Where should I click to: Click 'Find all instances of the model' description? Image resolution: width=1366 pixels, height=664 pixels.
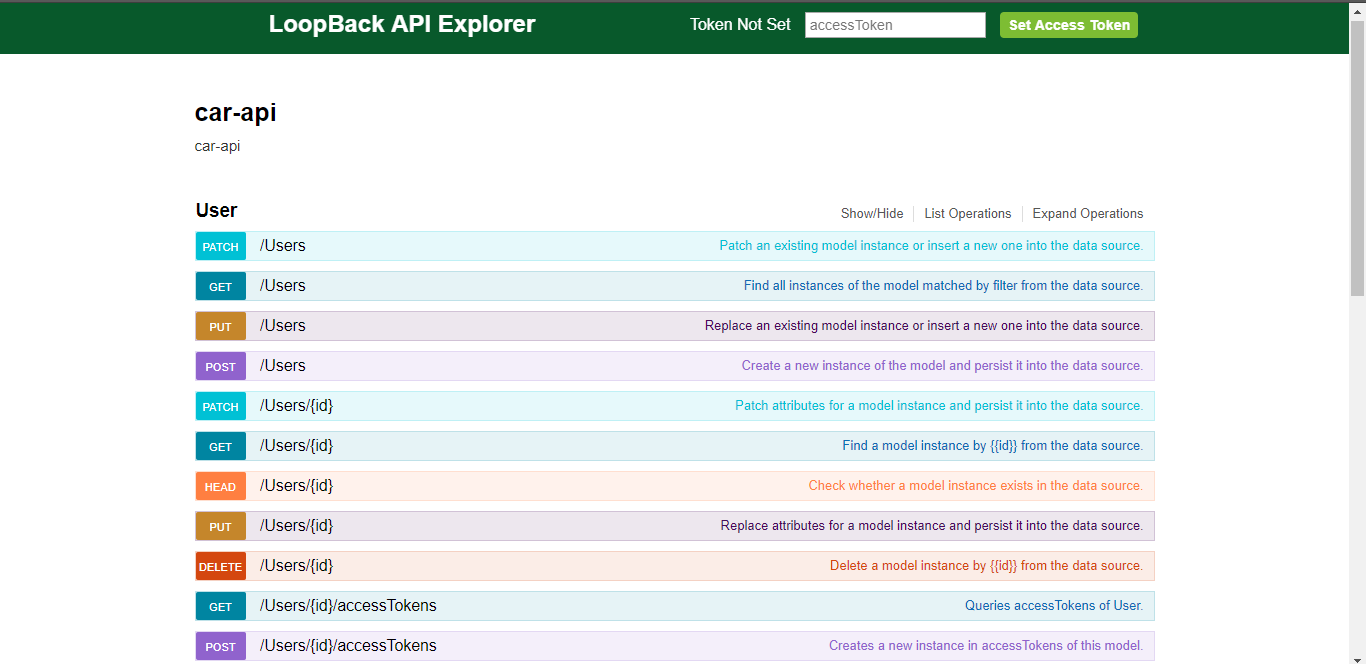tap(943, 286)
